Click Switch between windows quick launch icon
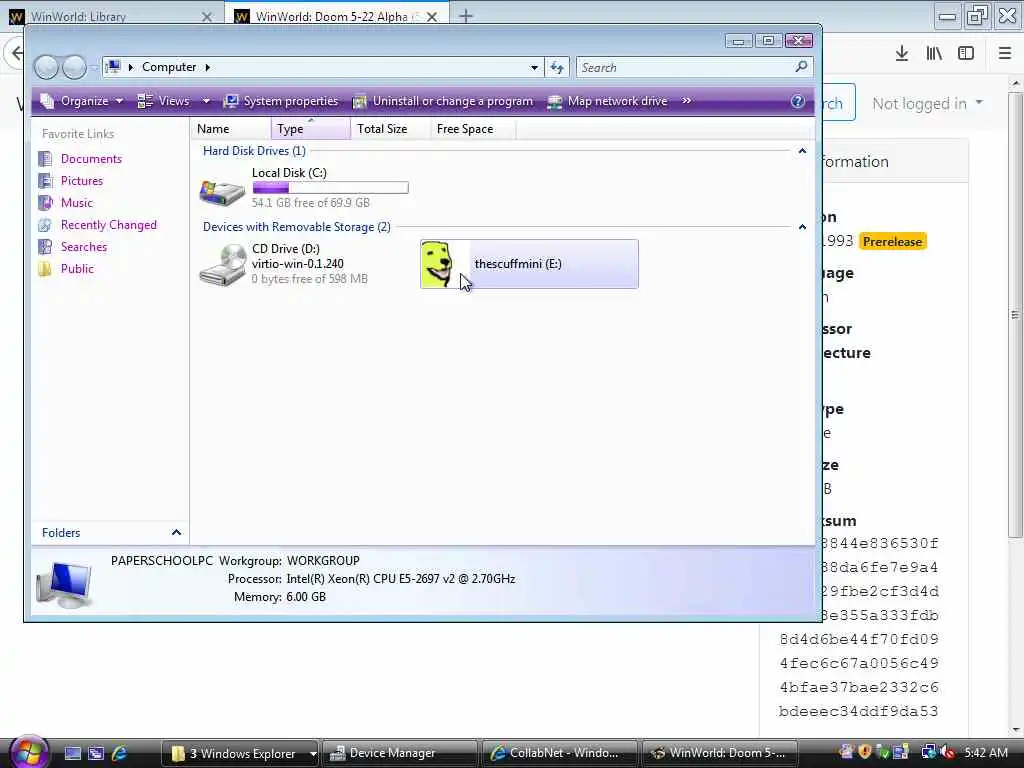Screen dimensions: 1024x768 96,754
